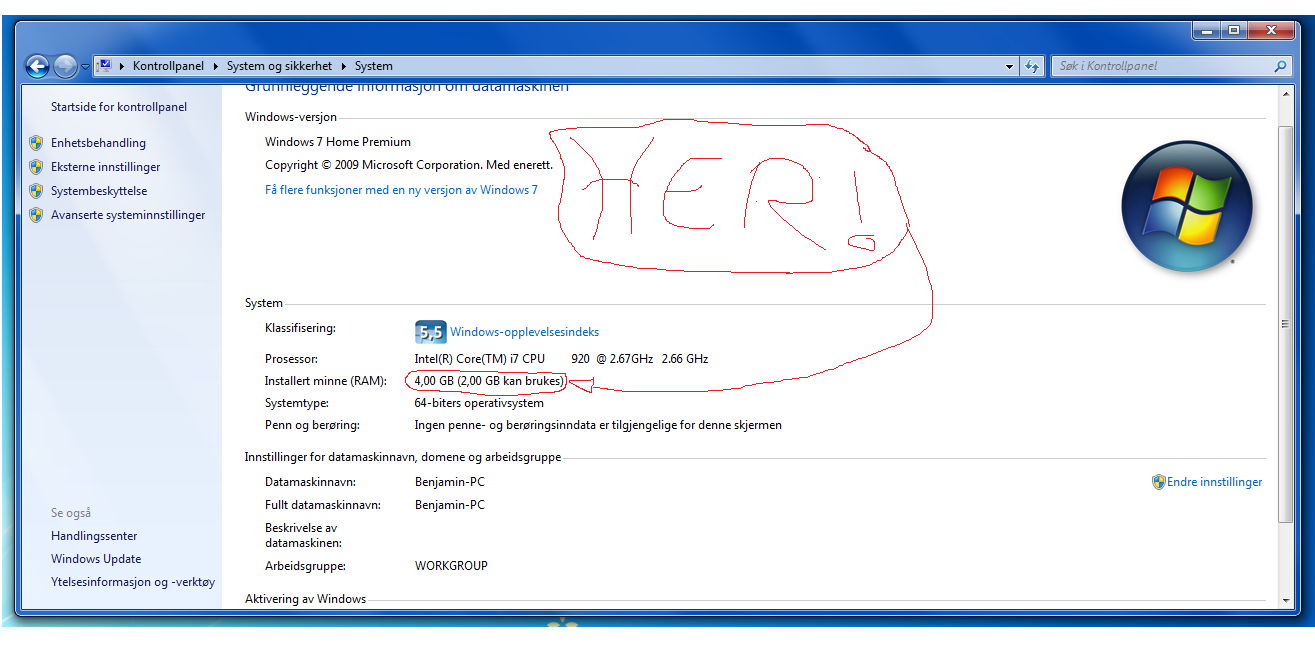1315x648 pixels.
Task: Open Avanserte systeminnstillinger
Action: click(x=128, y=215)
